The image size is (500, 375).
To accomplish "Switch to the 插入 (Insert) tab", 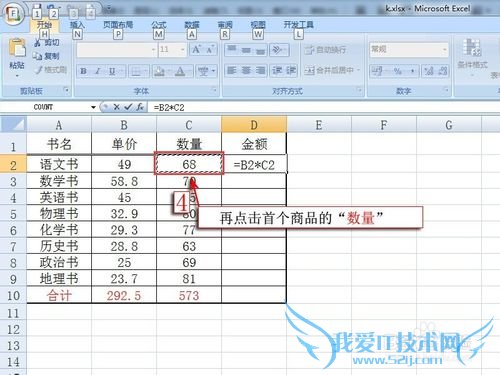I will [77, 25].
